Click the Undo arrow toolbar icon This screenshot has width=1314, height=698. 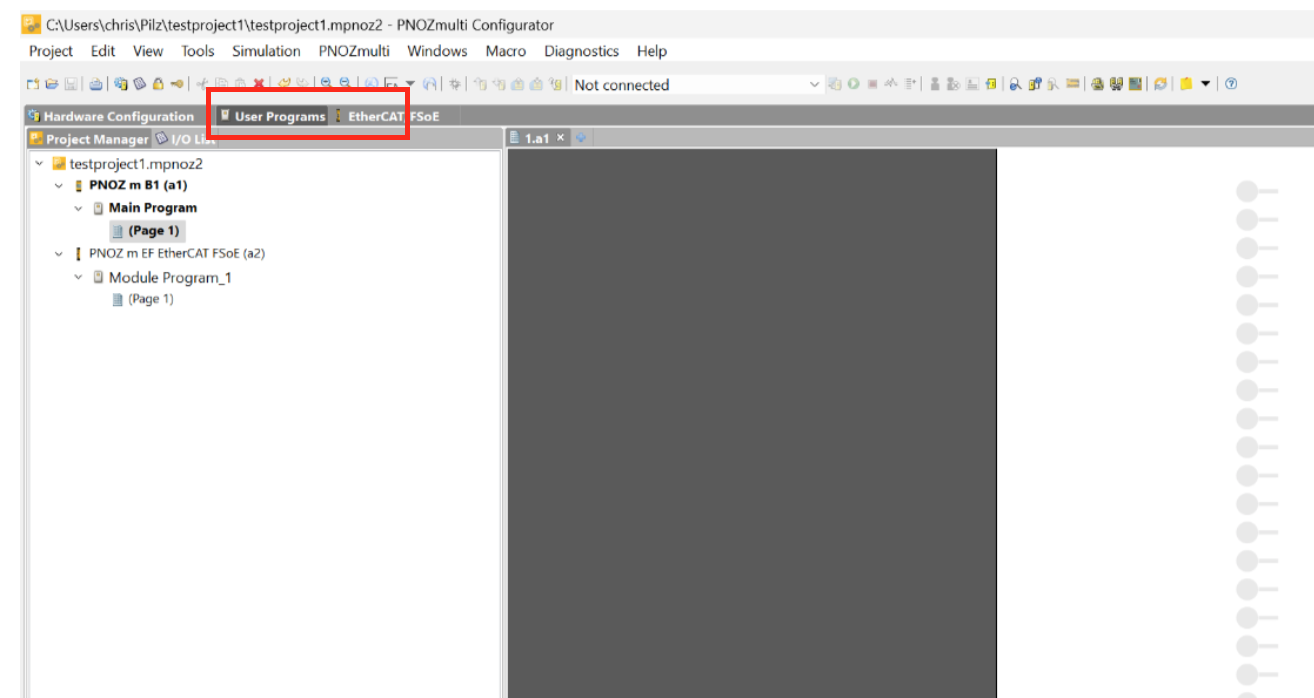(284, 84)
